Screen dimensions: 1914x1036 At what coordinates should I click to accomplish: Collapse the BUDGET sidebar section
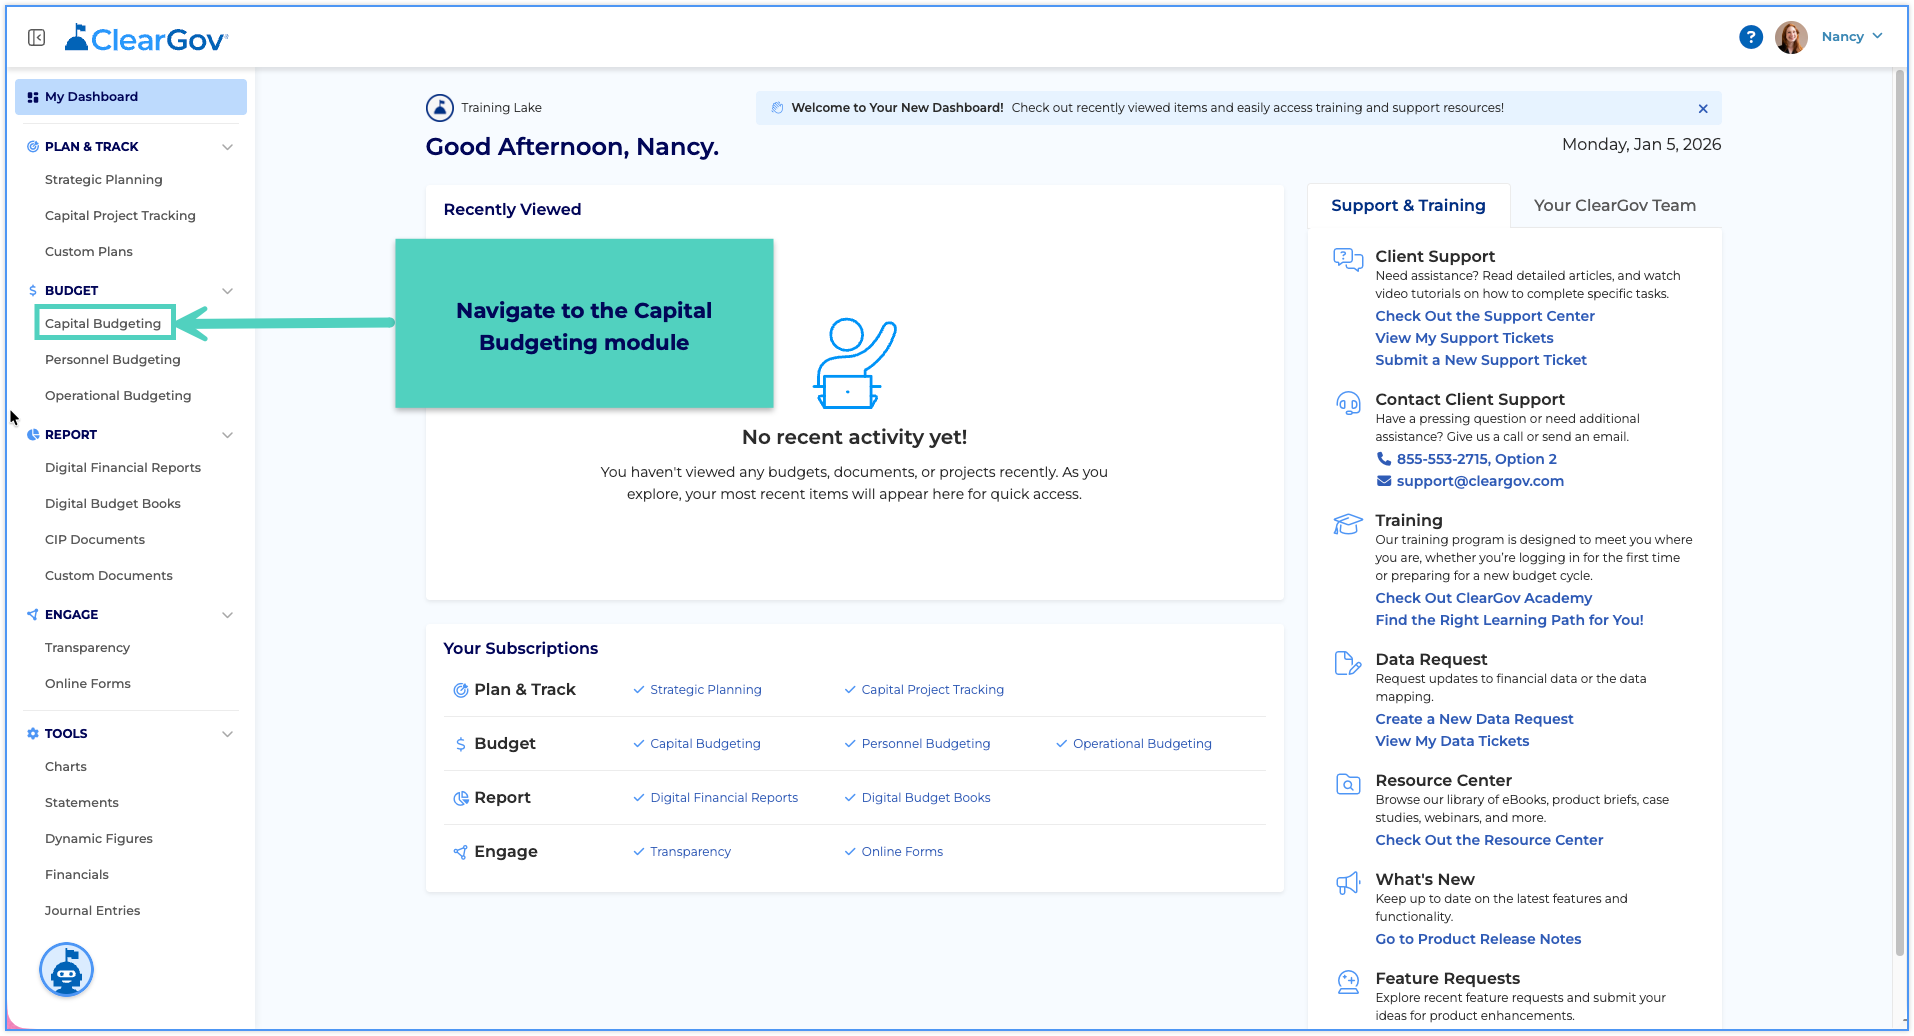[227, 291]
